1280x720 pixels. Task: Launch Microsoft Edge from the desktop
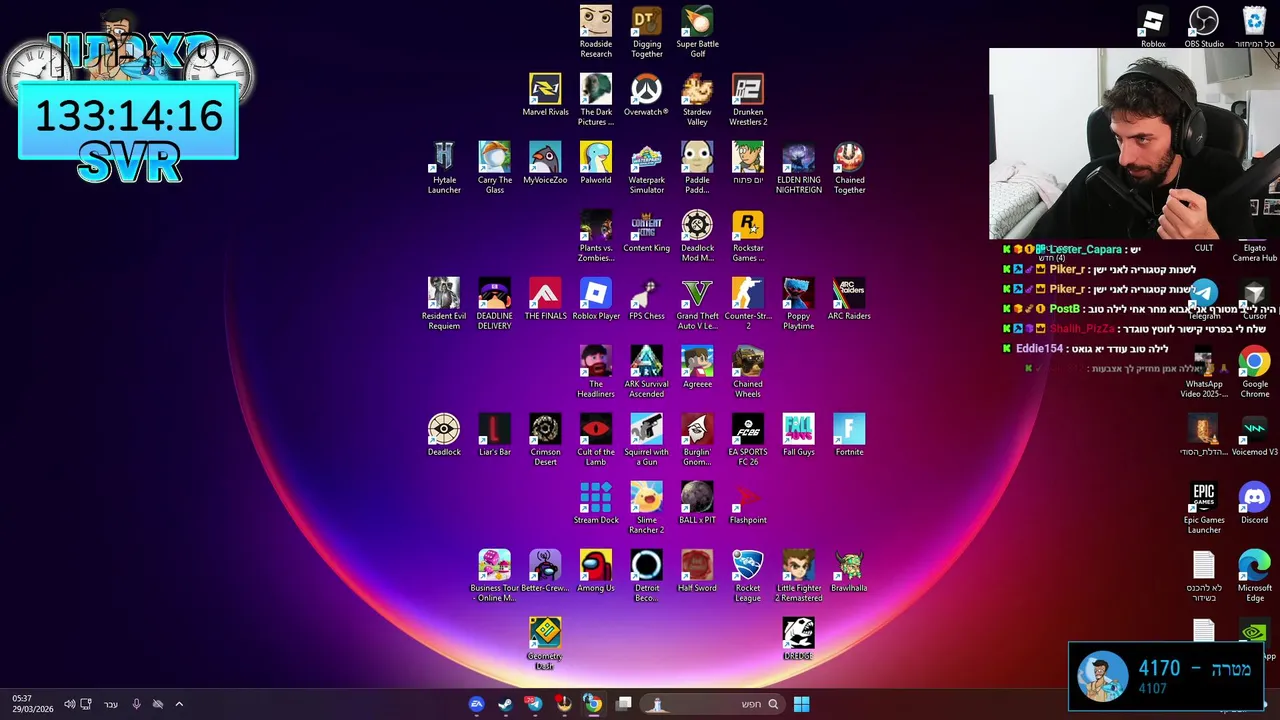(x=1254, y=576)
